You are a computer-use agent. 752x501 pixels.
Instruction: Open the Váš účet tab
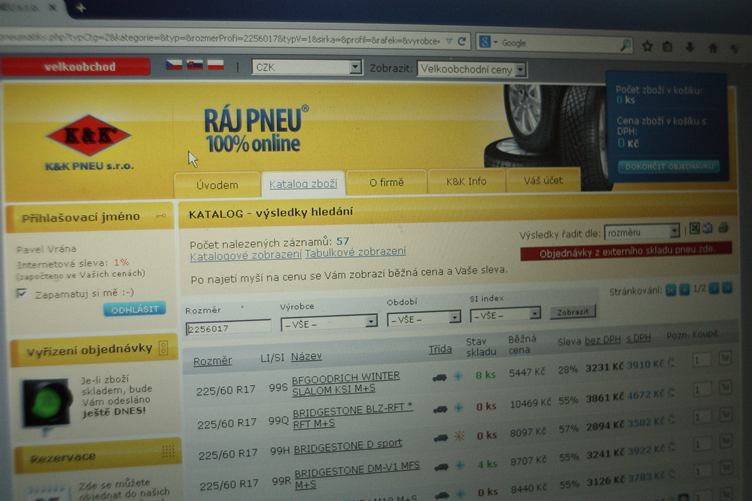(x=543, y=180)
